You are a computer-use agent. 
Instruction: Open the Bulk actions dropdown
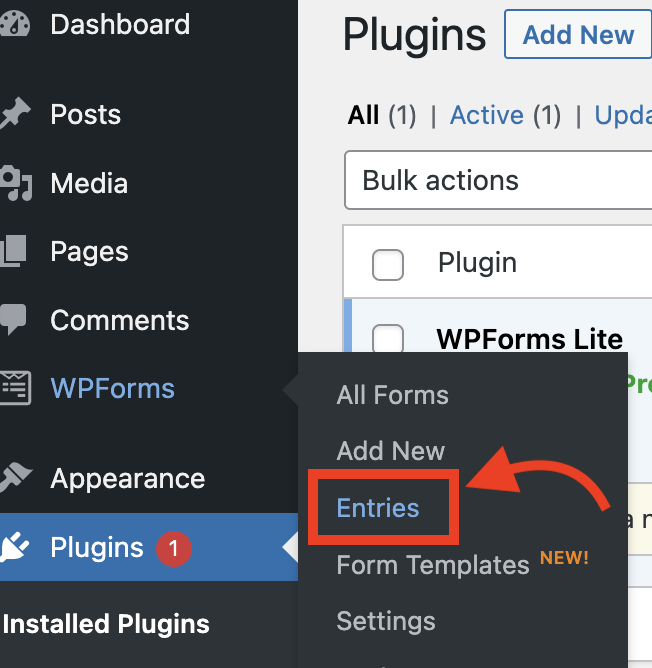[498, 180]
